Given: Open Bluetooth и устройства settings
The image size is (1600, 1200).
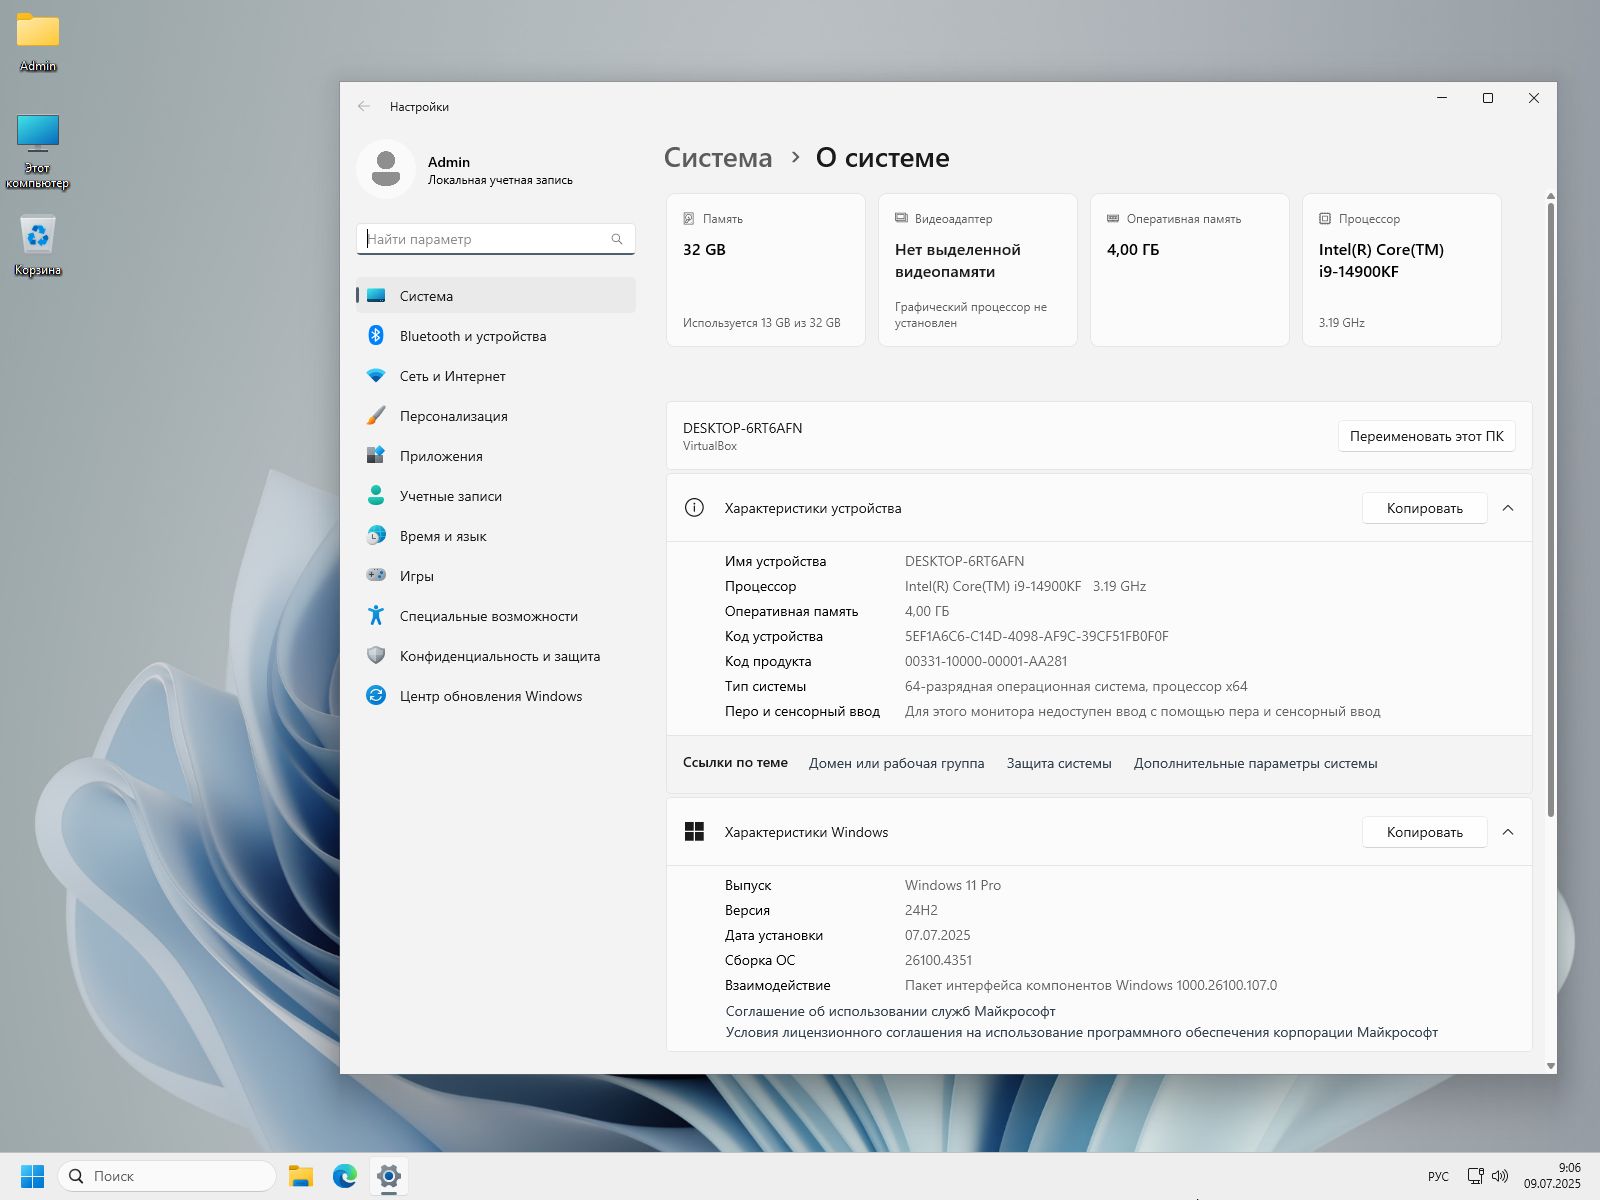Looking at the screenshot, I should 496,336.
